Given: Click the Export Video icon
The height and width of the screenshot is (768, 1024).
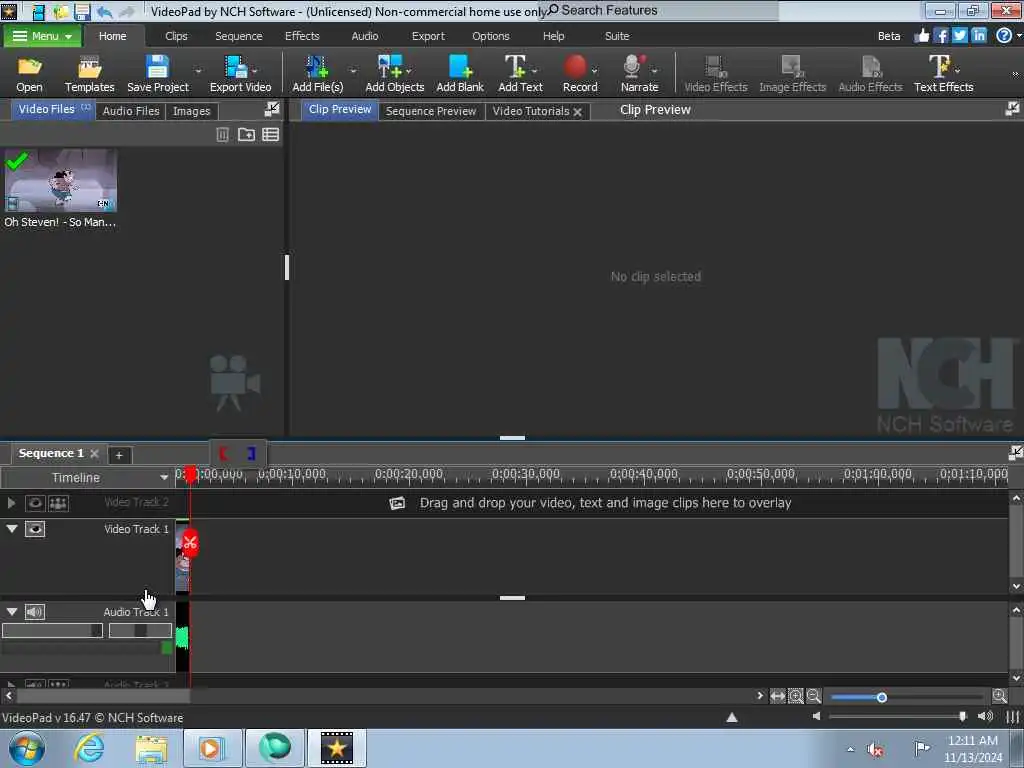Looking at the screenshot, I should coord(236,67).
